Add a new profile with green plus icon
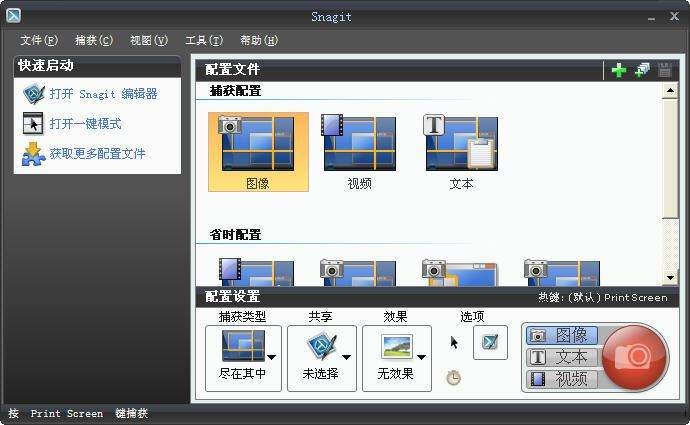The height and width of the screenshot is (425, 690). click(x=619, y=70)
